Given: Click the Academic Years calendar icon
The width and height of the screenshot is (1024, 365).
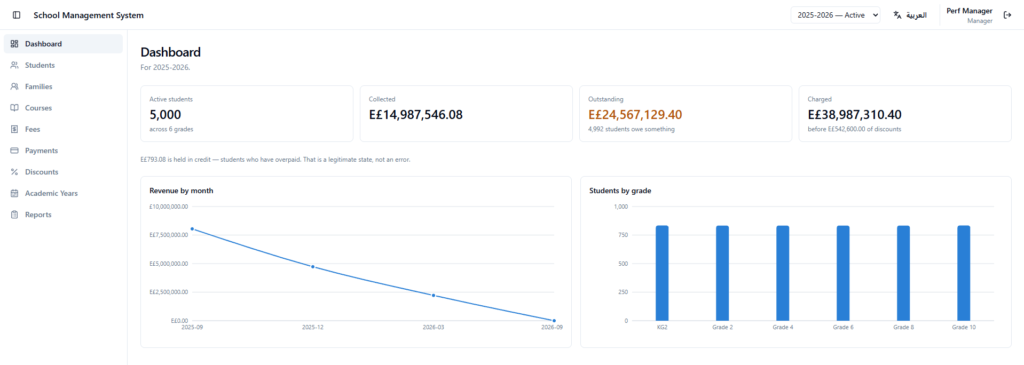Looking at the screenshot, I should click(x=14, y=193).
